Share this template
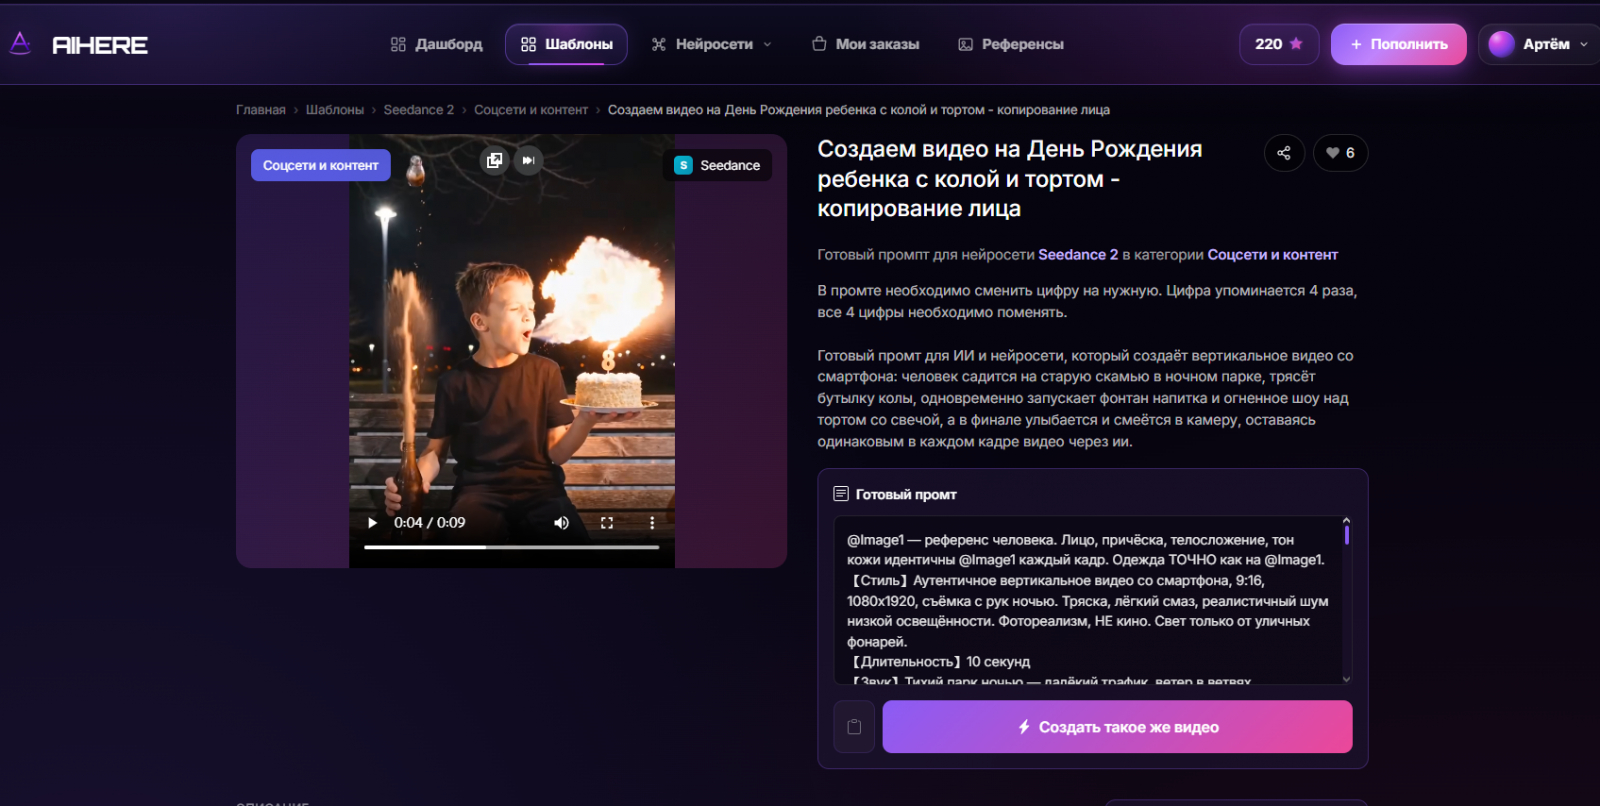1600x806 pixels. pos(1284,153)
